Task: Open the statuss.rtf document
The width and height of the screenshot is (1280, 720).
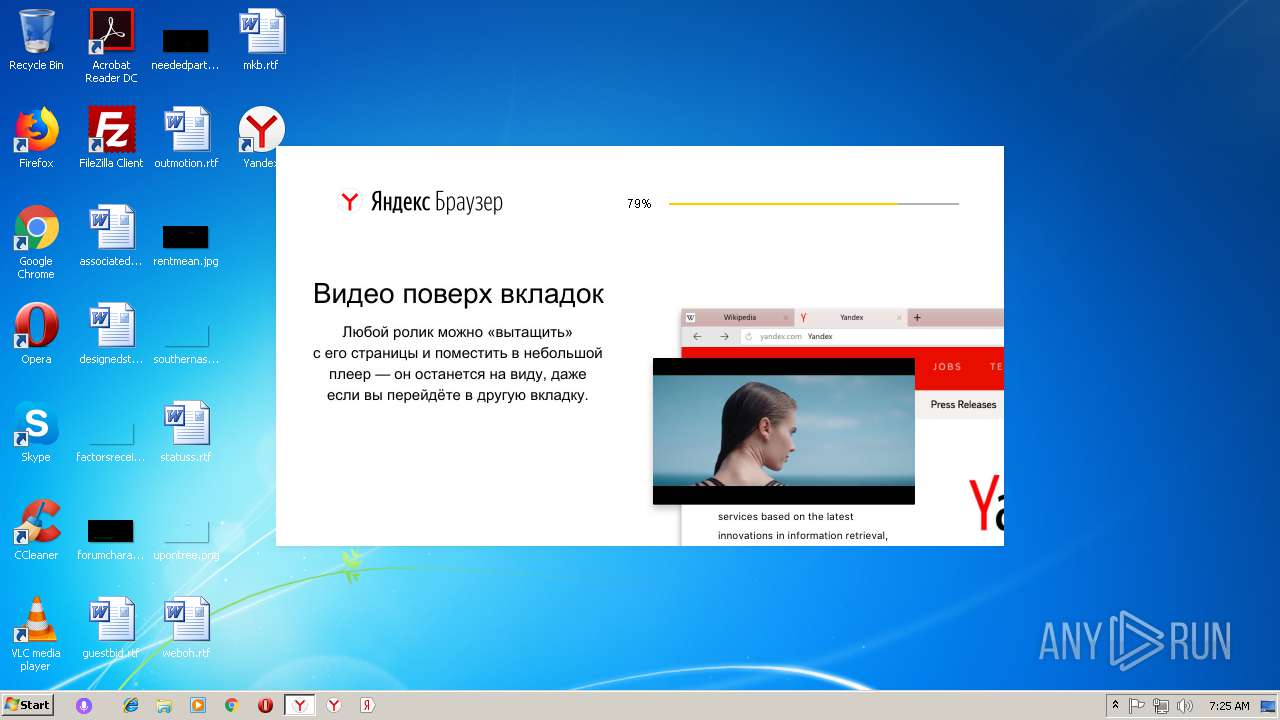Action: (186, 432)
